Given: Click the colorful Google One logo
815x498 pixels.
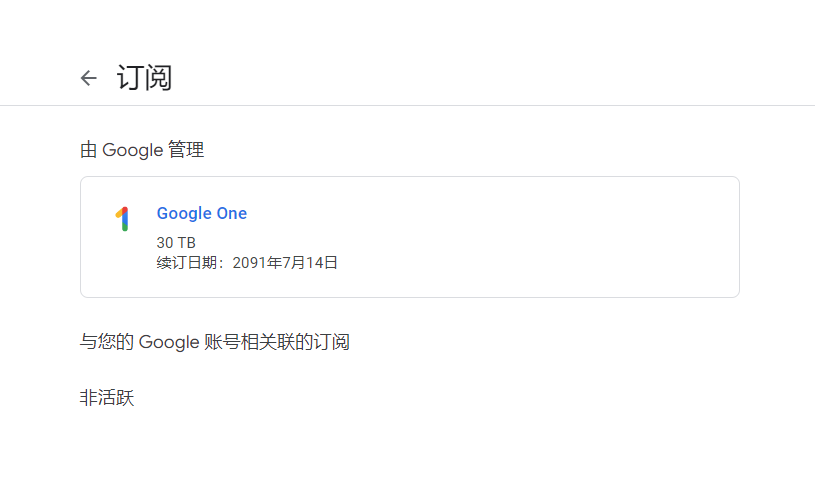Looking at the screenshot, I should (x=122, y=218).
